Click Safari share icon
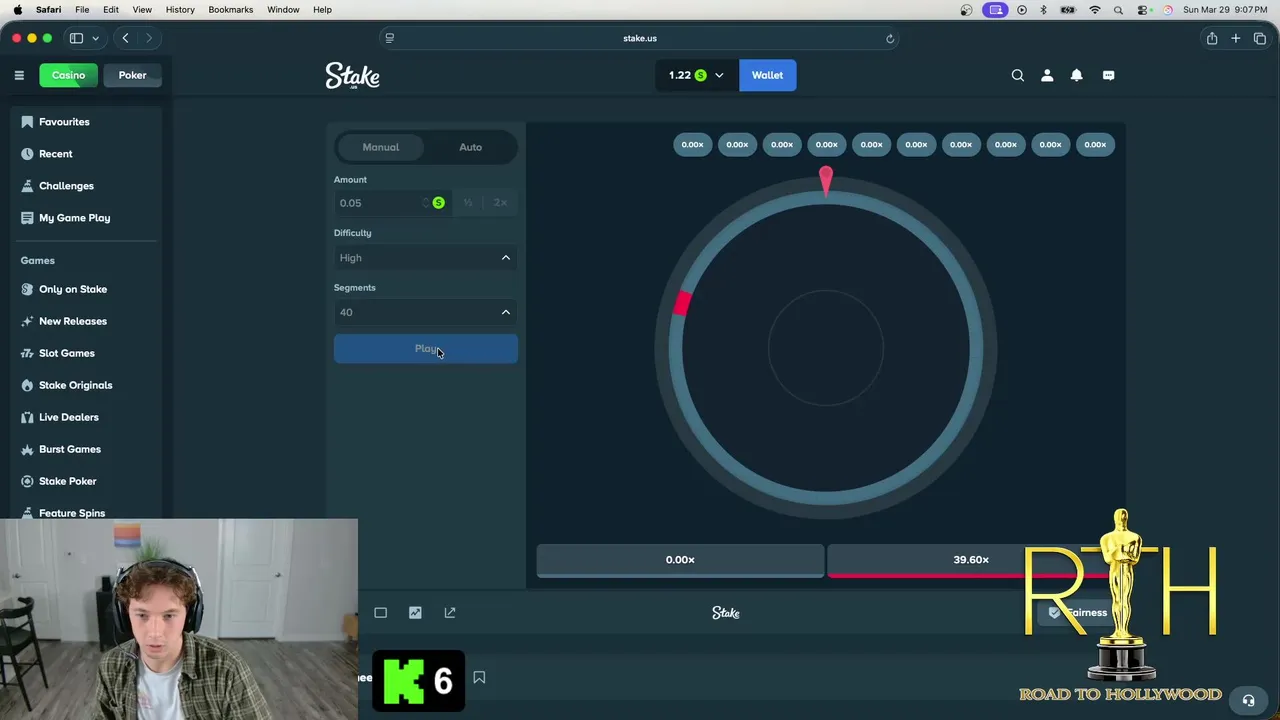 [x=1211, y=38]
